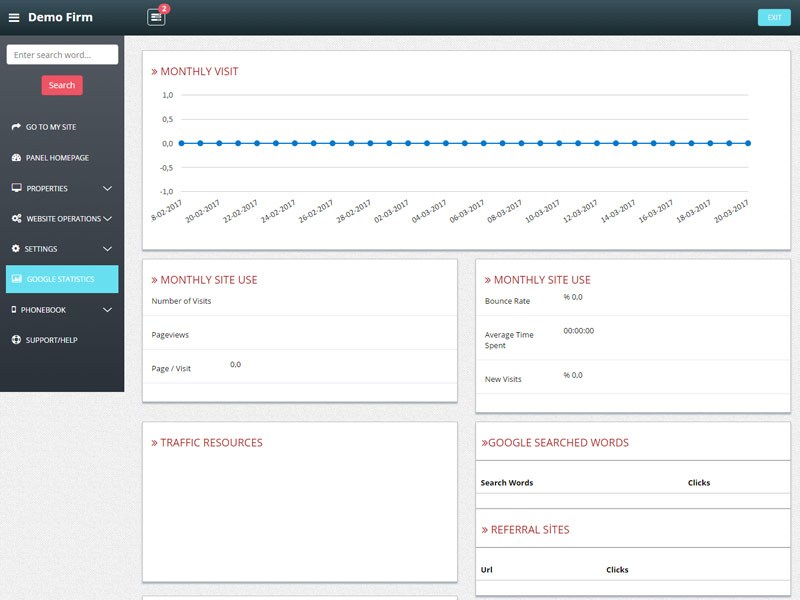Click the phone icon next to Phonebook

(14, 310)
